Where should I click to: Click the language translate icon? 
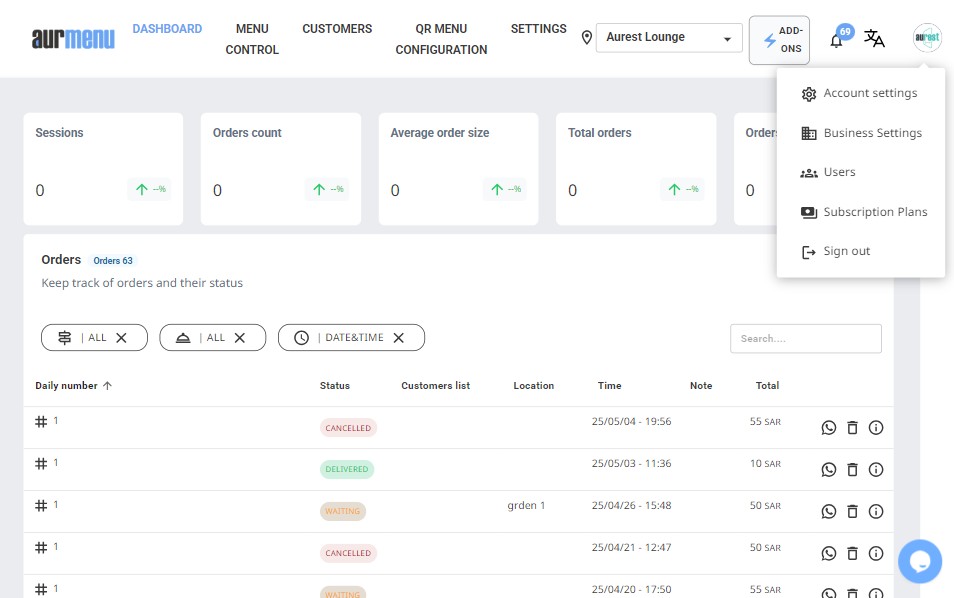click(x=874, y=39)
